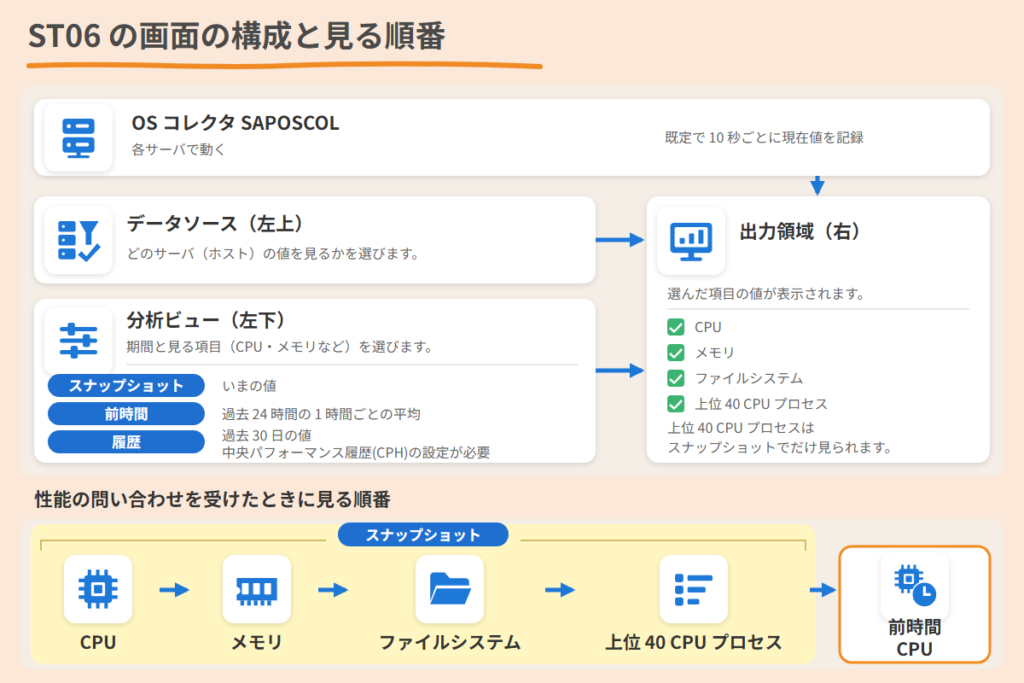Click the ファイルシステム label in the sequence

(450, 643)
